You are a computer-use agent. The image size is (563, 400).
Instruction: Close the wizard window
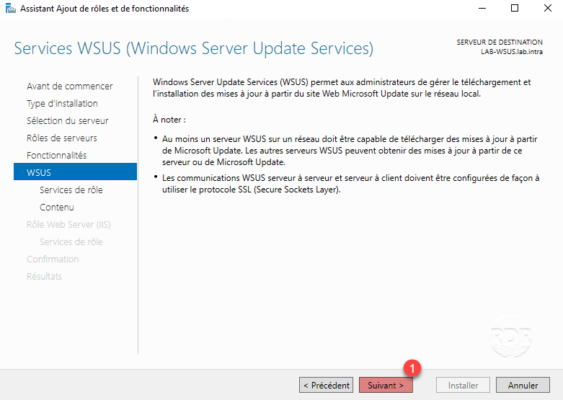point(547,8)
